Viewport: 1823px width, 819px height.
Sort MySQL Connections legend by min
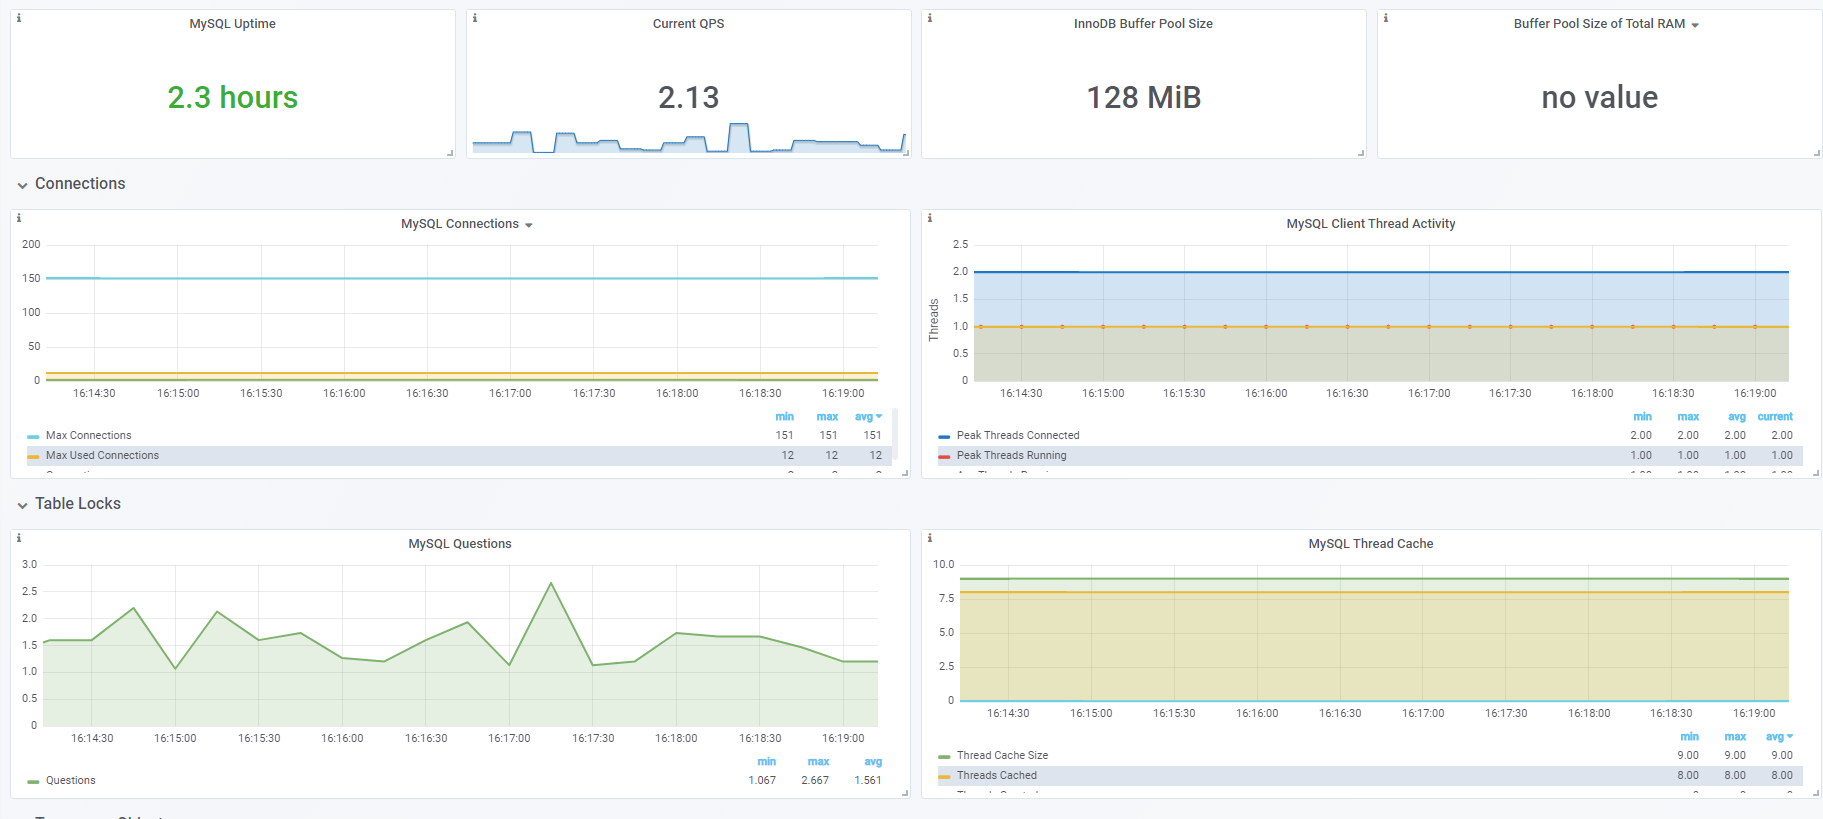pyautogui.click(x=784, y=417)
